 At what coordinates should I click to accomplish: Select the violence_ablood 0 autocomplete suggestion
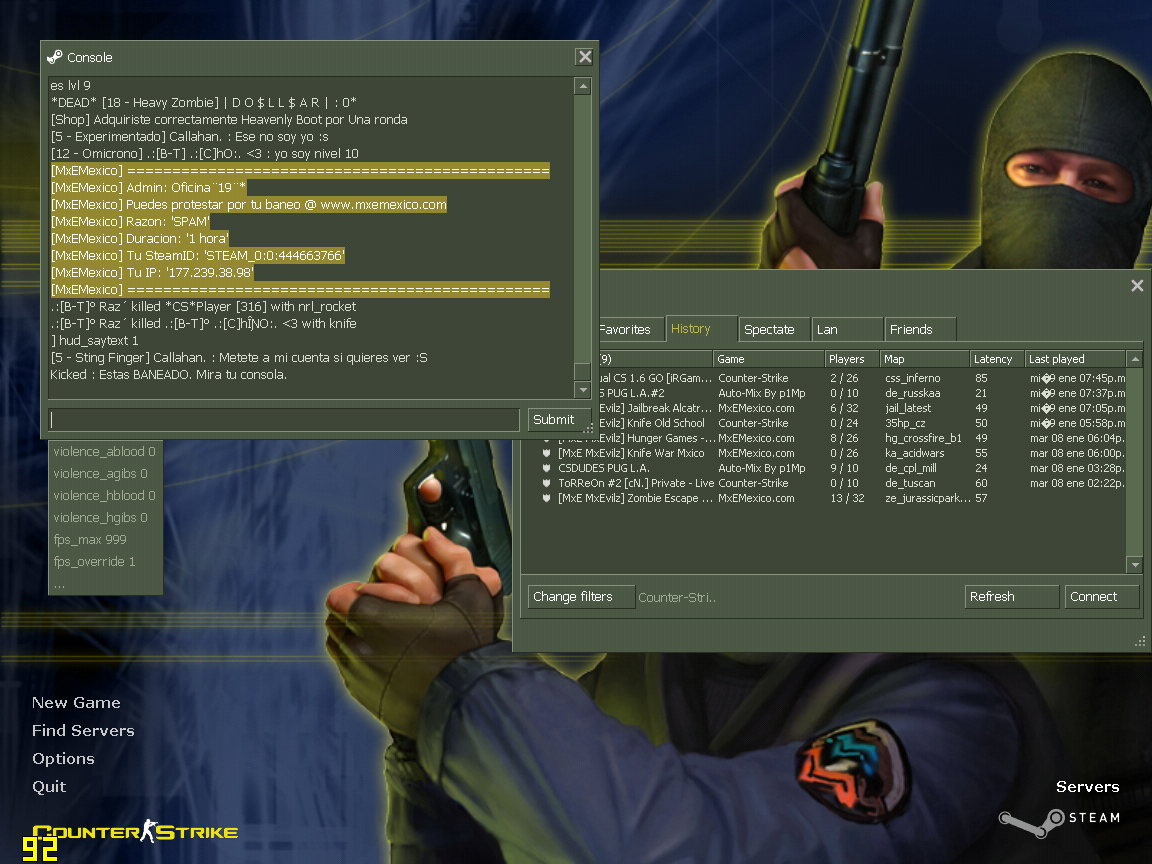pos(105,452)
